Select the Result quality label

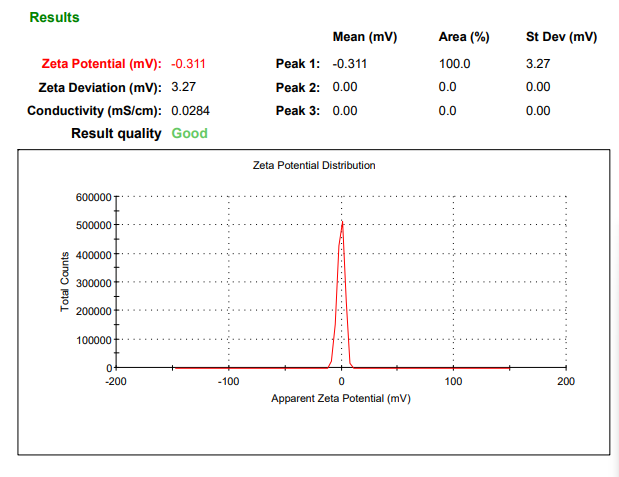[x=116, y=133]
